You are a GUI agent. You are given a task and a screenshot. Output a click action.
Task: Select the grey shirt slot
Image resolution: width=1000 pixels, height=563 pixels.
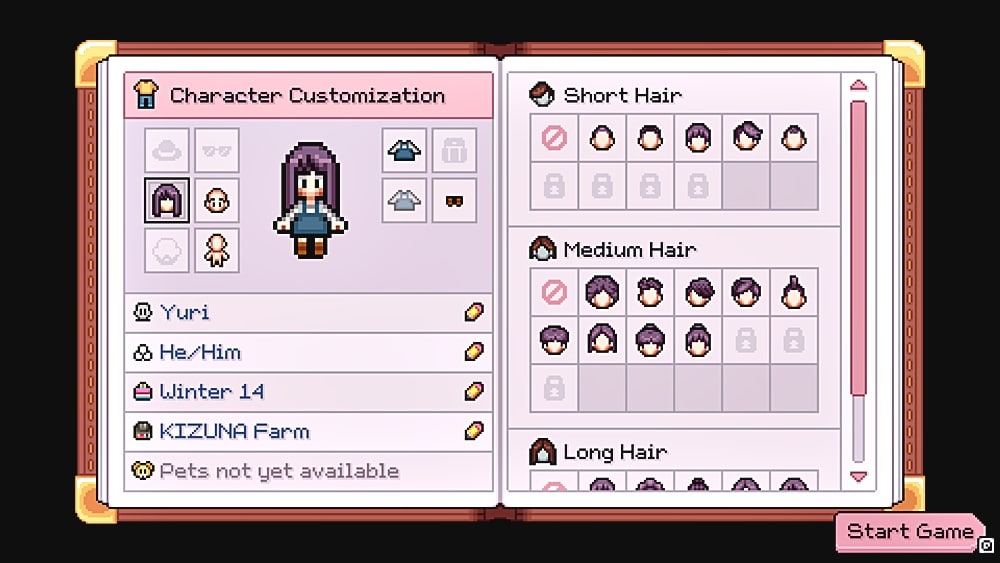[404, 200]
